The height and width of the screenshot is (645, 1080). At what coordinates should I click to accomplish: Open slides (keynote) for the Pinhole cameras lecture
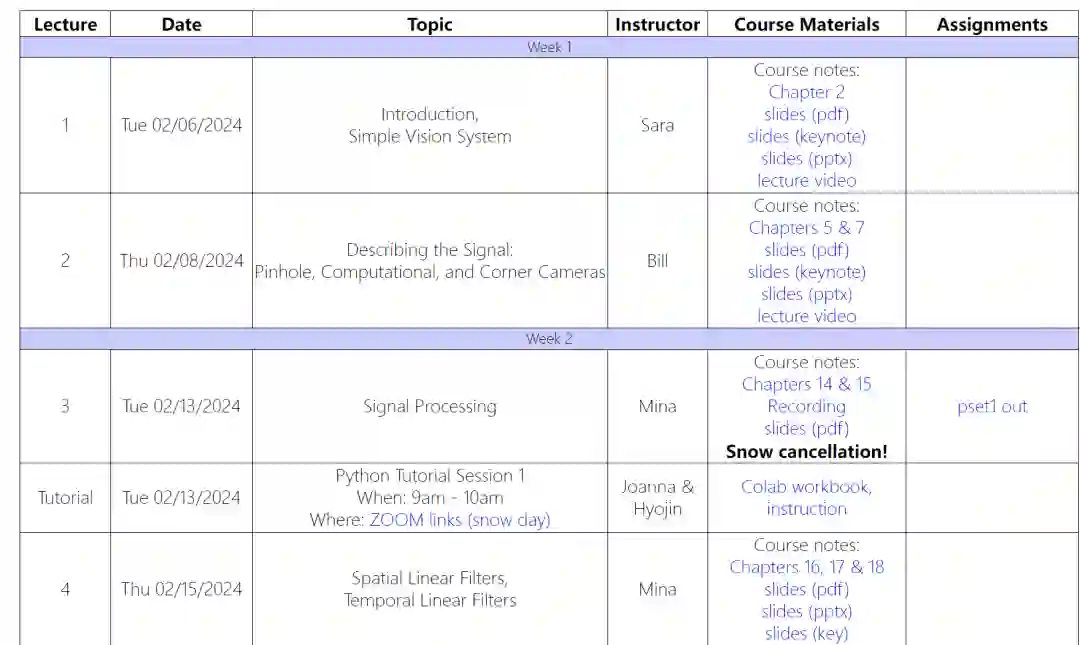[x=806, y=272]
